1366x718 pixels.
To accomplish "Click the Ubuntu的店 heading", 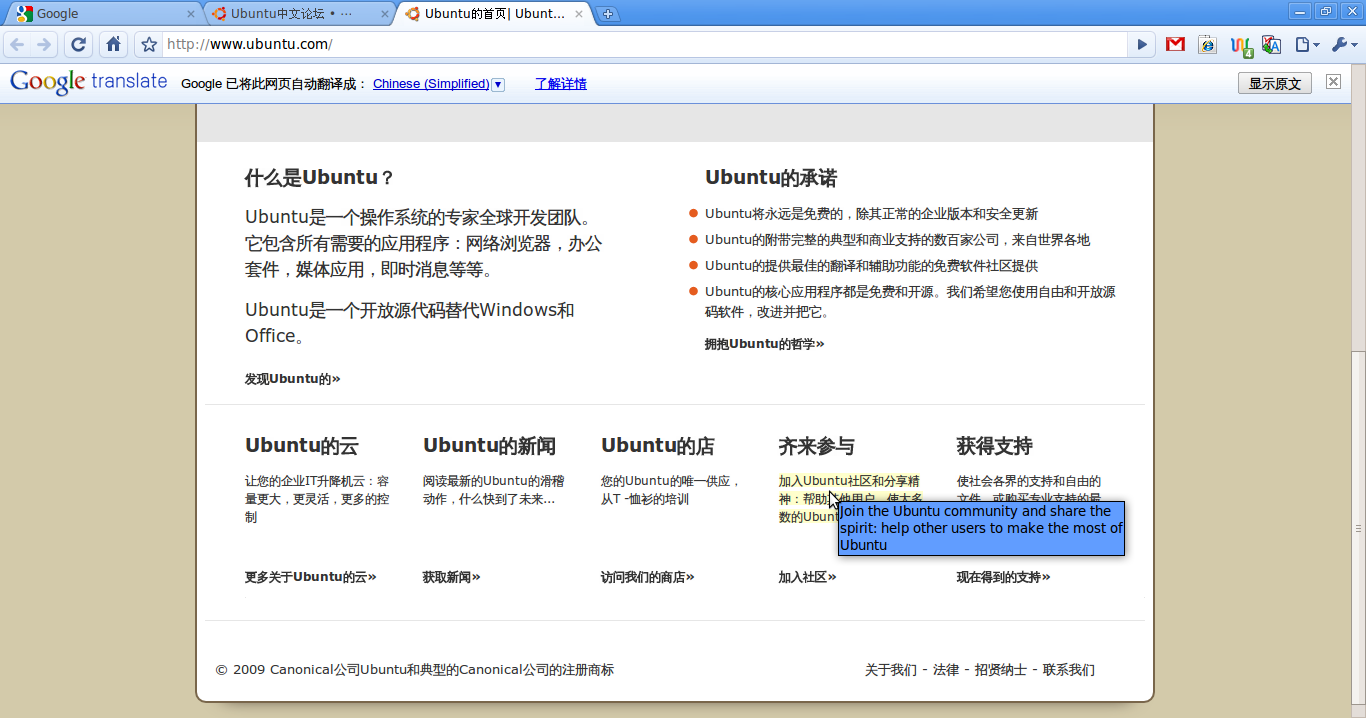I will (658, 446).
